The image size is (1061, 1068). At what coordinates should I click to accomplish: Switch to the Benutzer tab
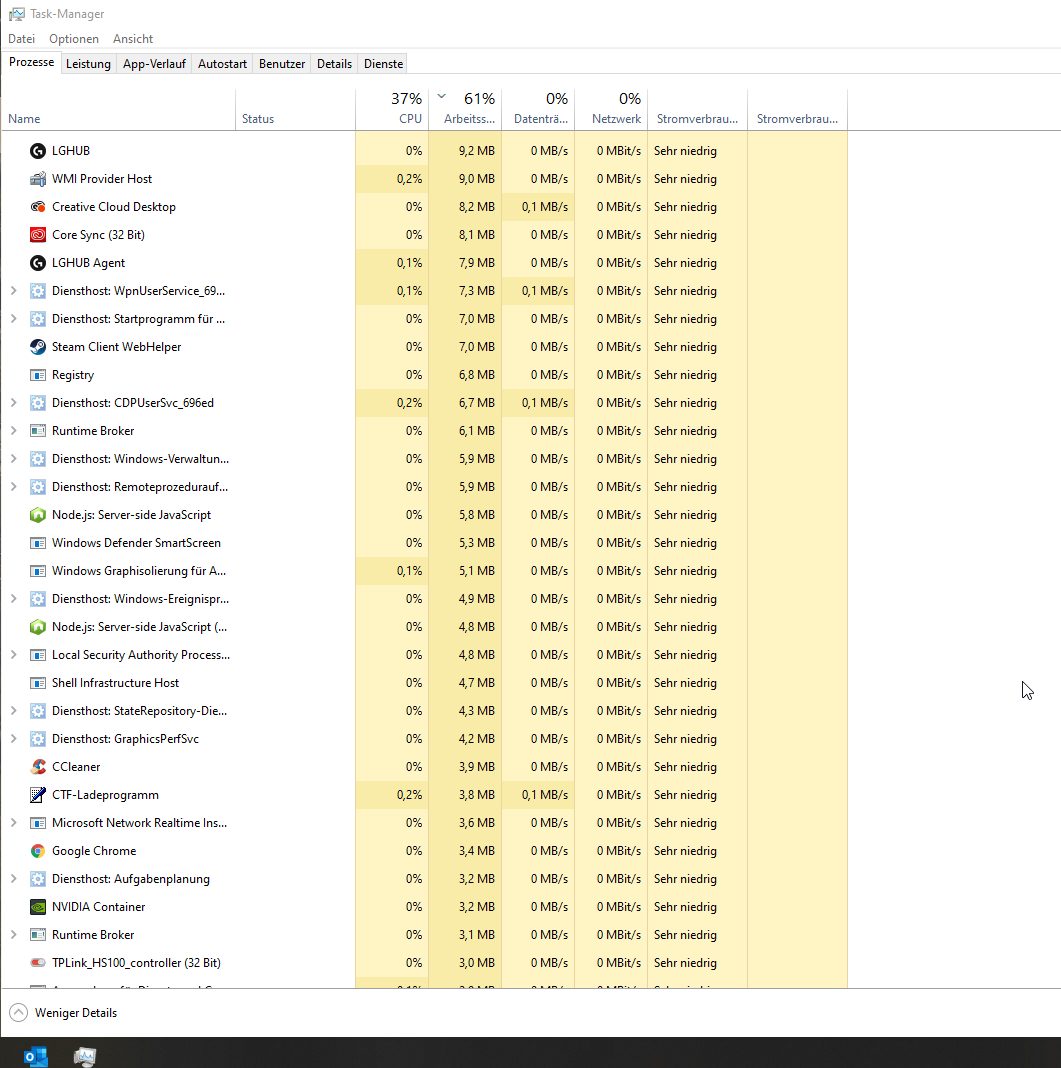point(282,63)
